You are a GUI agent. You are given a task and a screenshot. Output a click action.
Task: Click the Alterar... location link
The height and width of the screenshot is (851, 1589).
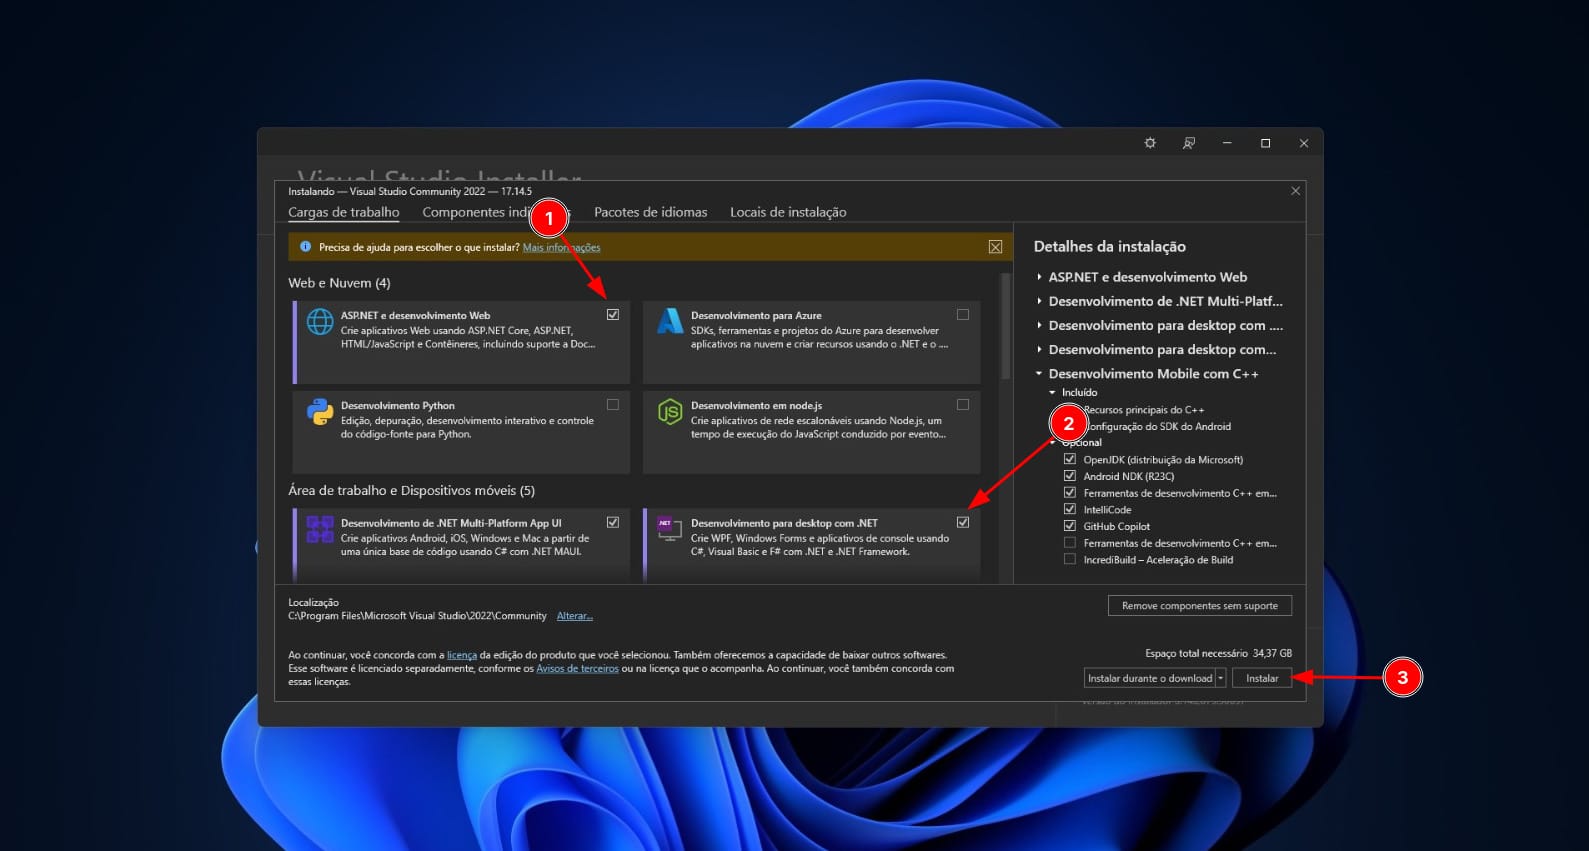[575, 616]
